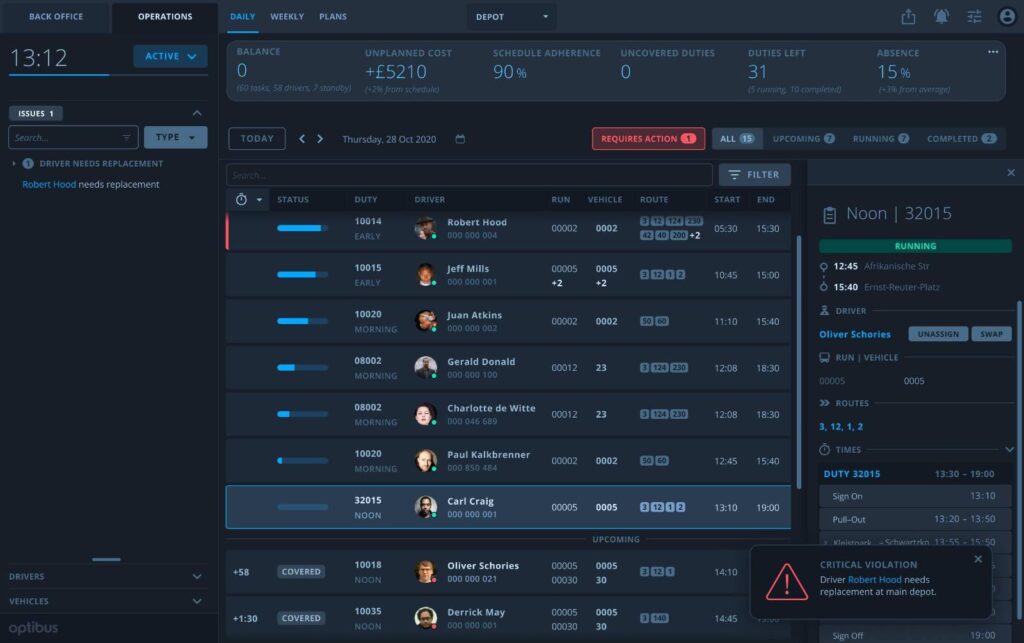Click the driver-needs-replacement issue badge icon

pos(28,163)
